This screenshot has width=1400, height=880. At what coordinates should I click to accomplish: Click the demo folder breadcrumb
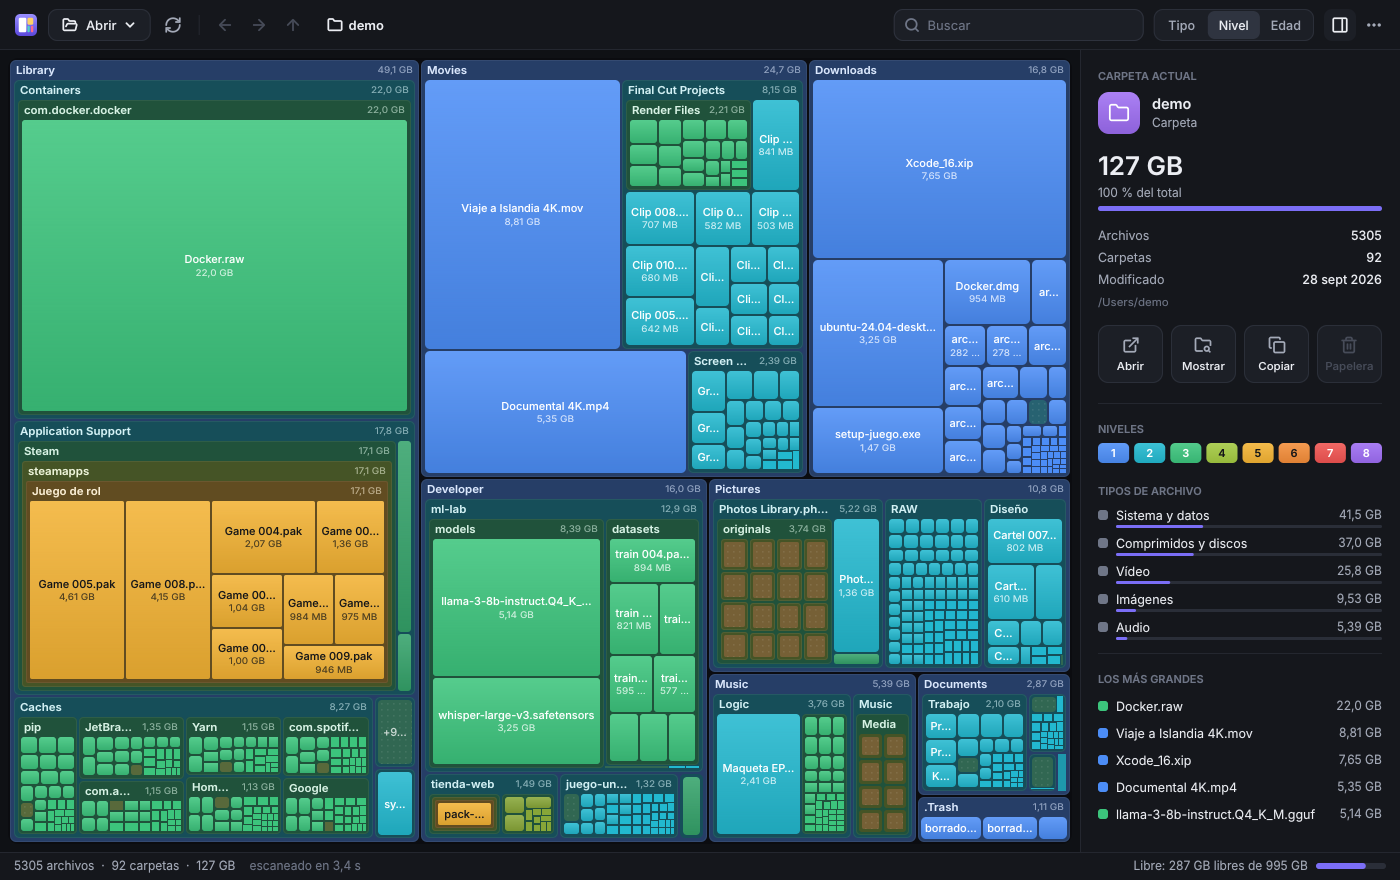[356, 25]
